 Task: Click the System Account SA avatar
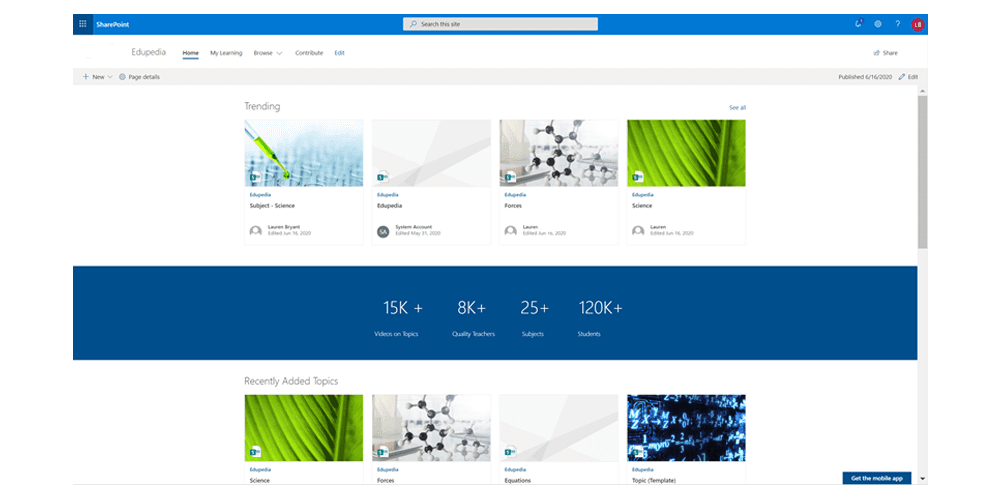(x=383, y=231)
